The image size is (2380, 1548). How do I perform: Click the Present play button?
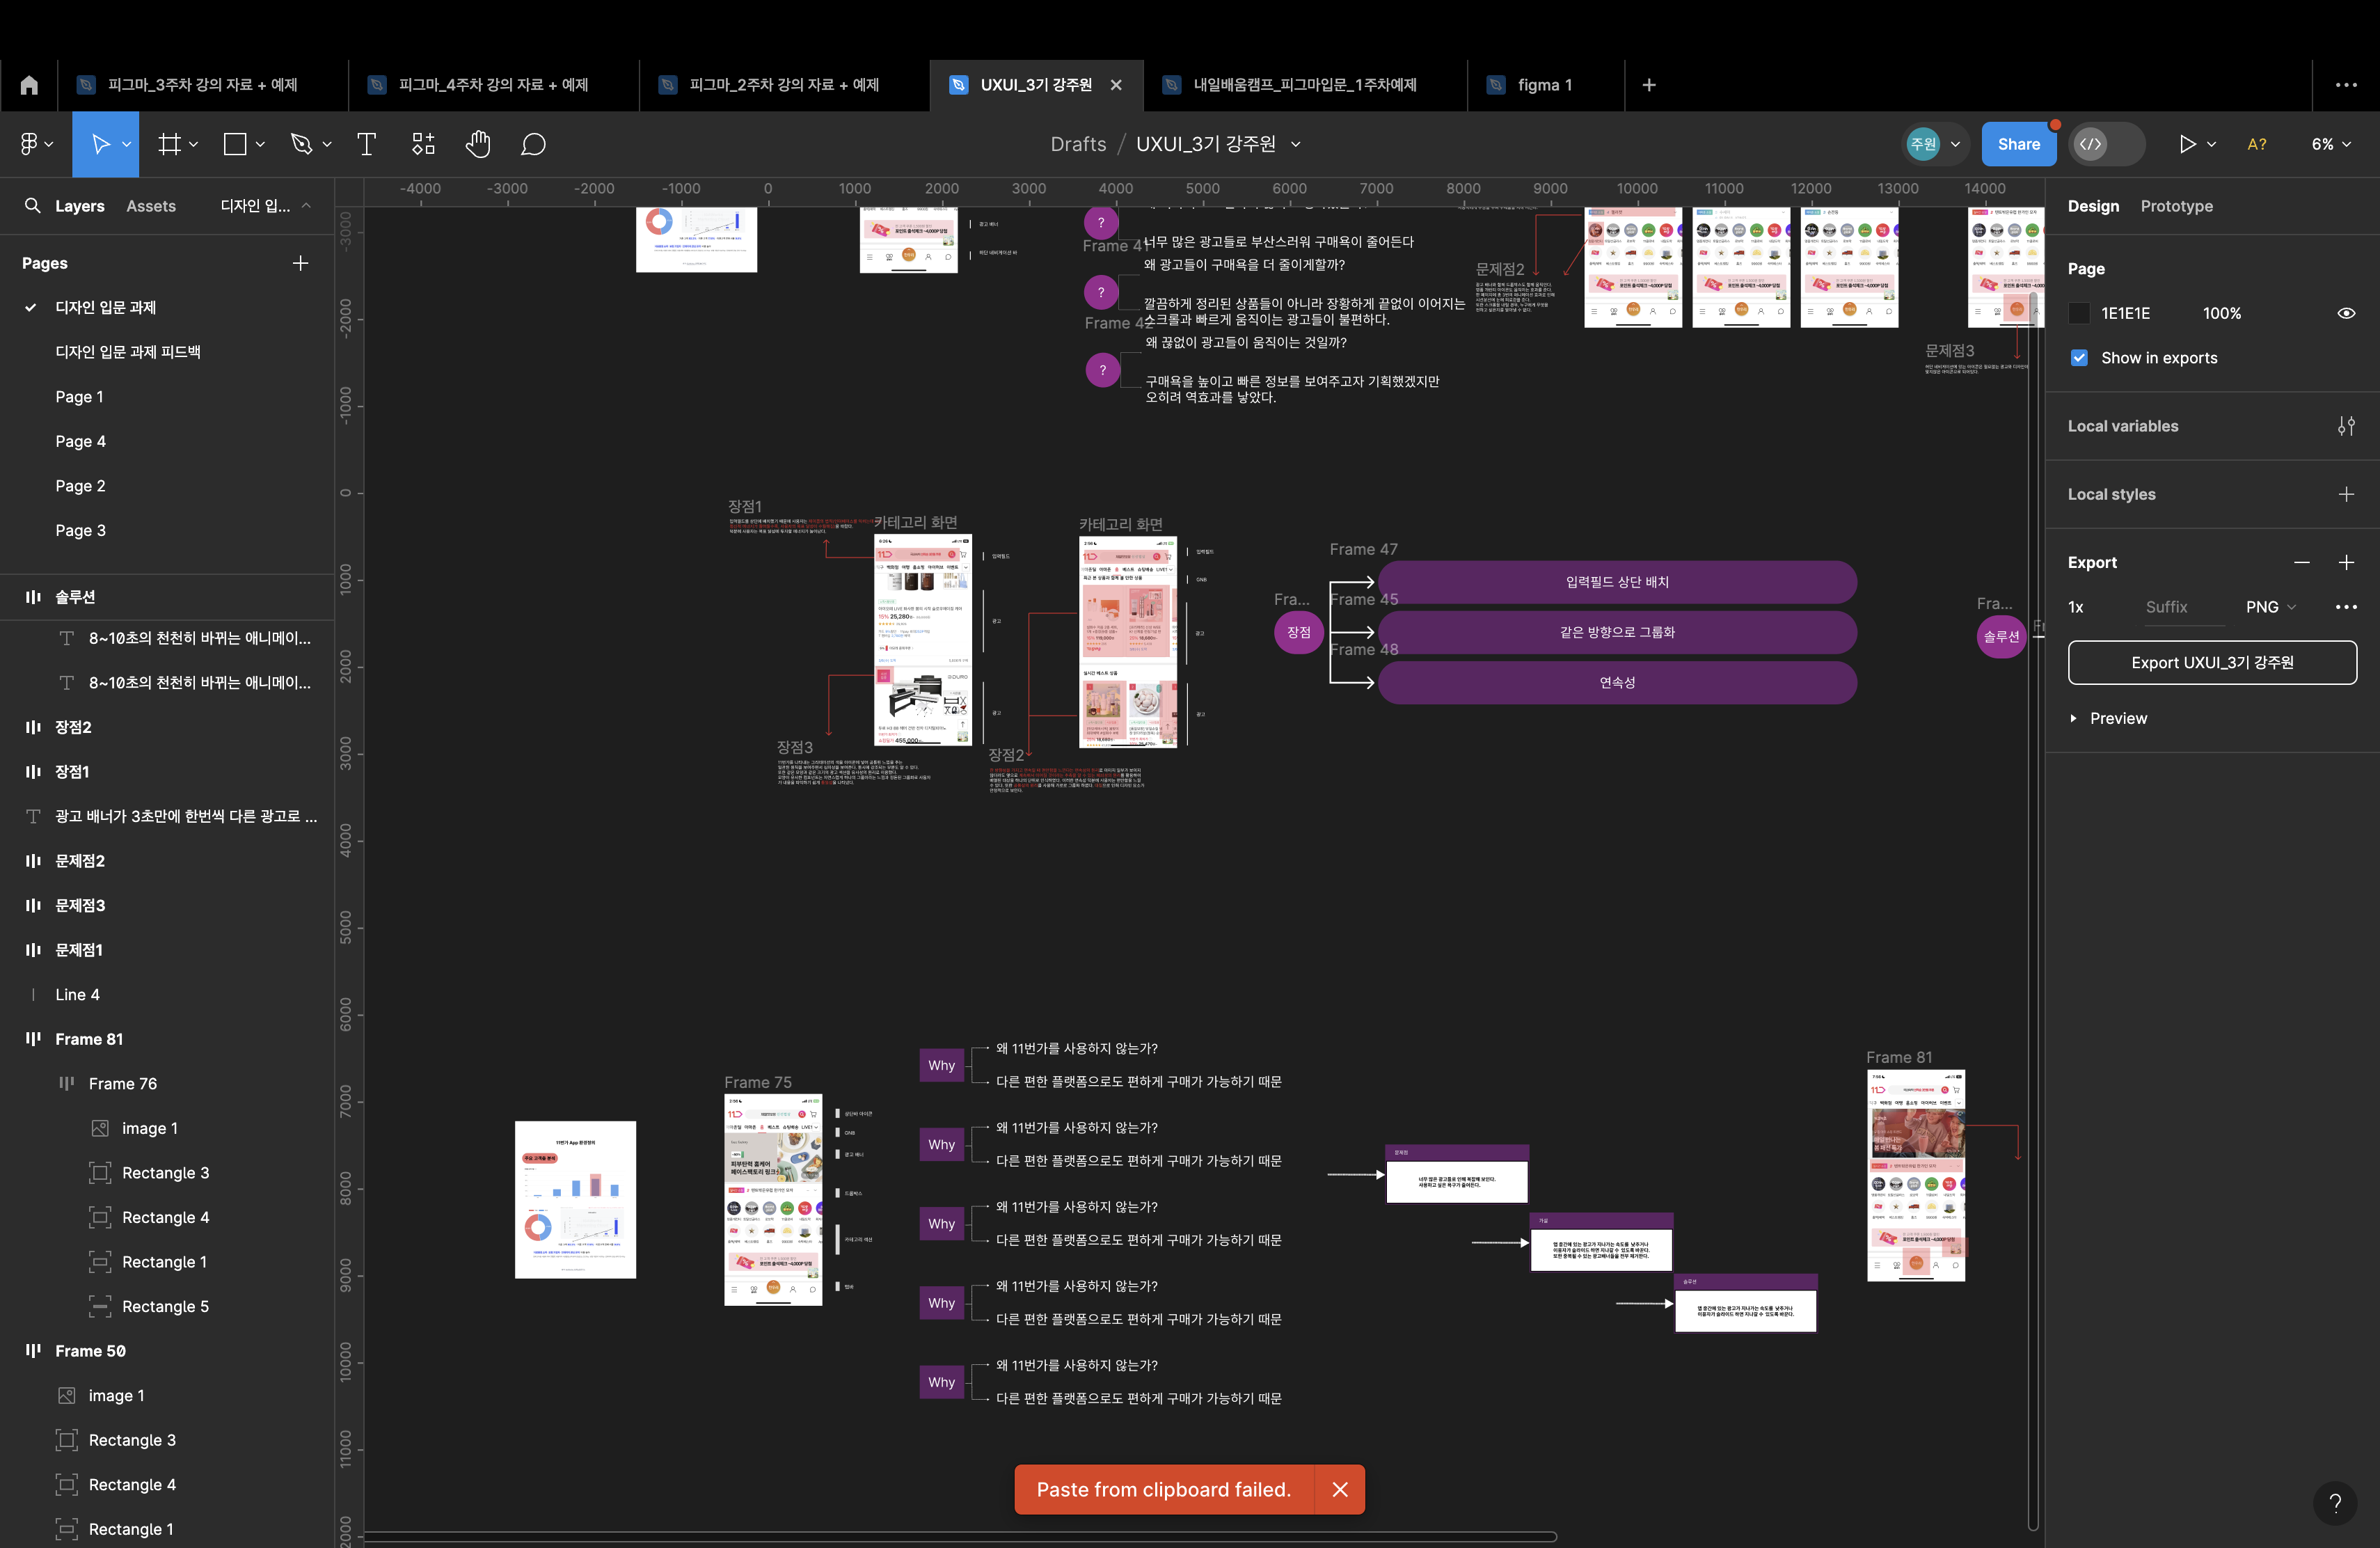click(2187, 144)
